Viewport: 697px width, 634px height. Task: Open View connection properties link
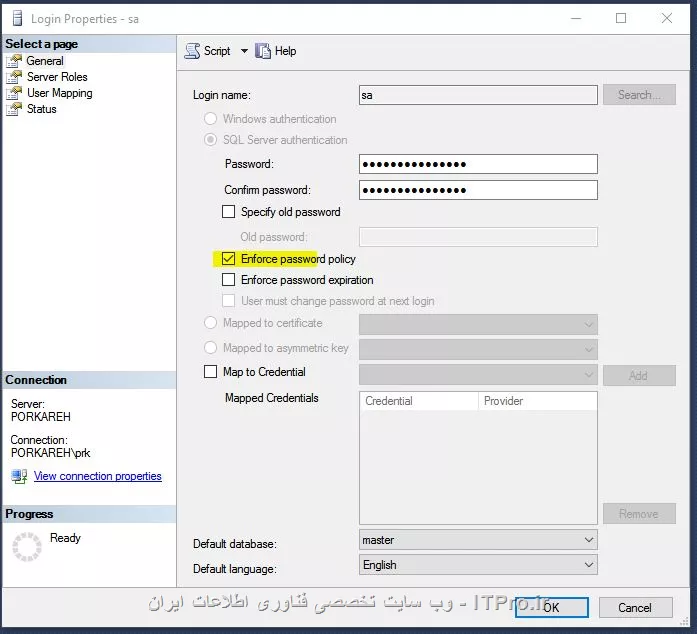coord(98,476)
